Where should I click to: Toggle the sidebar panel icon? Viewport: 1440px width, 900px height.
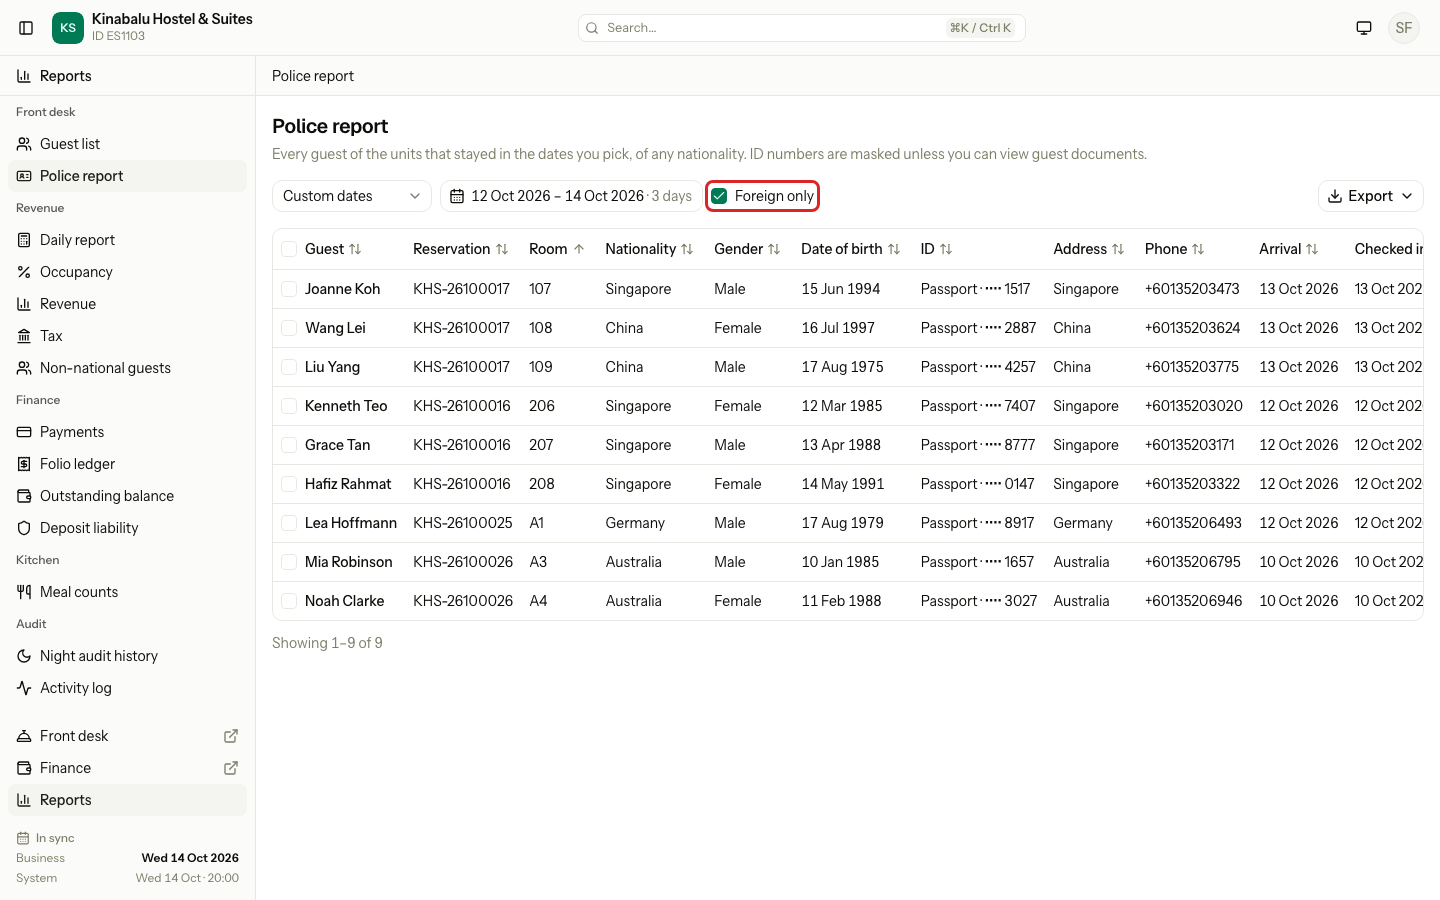[x=26, y=28]
